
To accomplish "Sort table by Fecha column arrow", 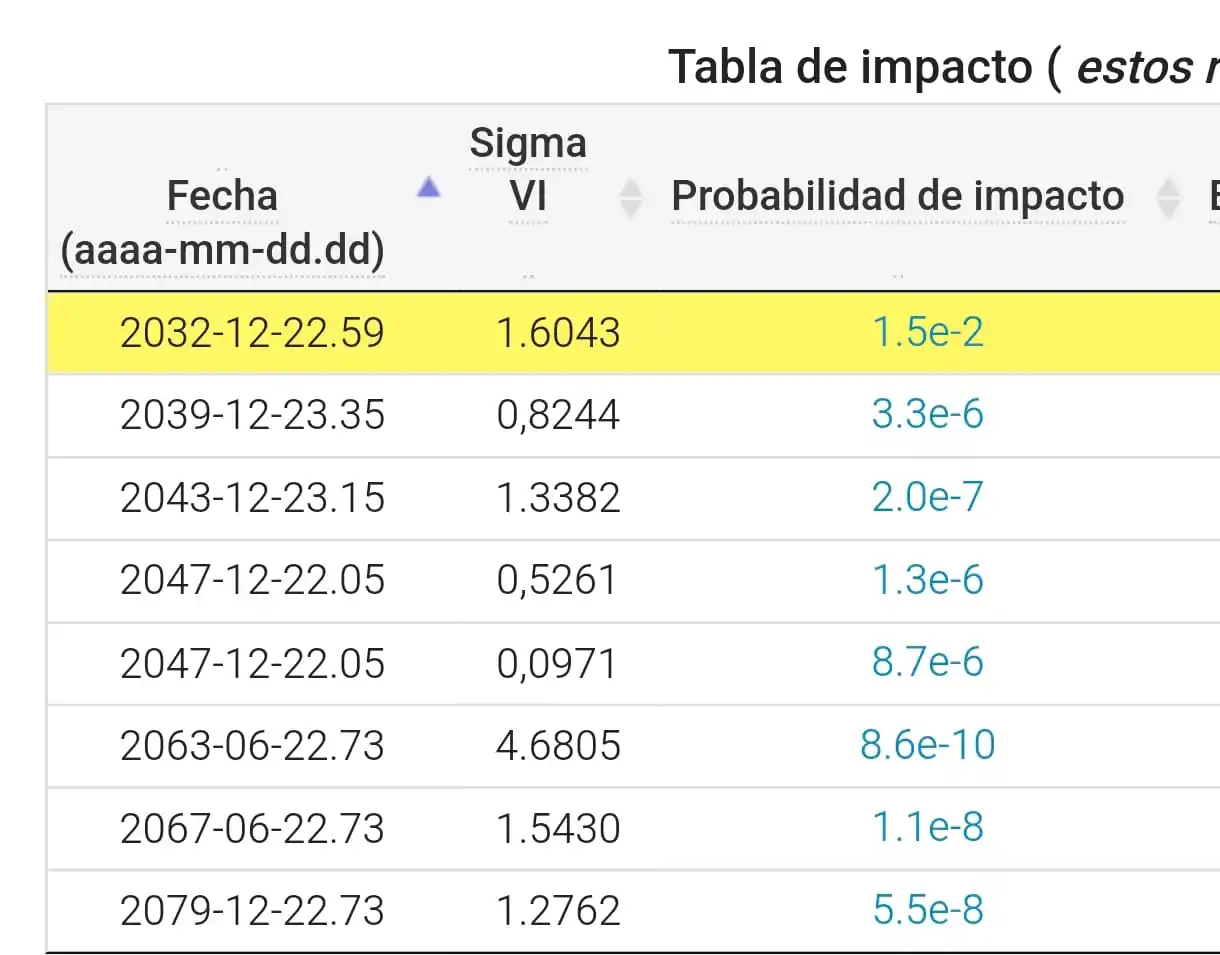I will coord(429,187).
